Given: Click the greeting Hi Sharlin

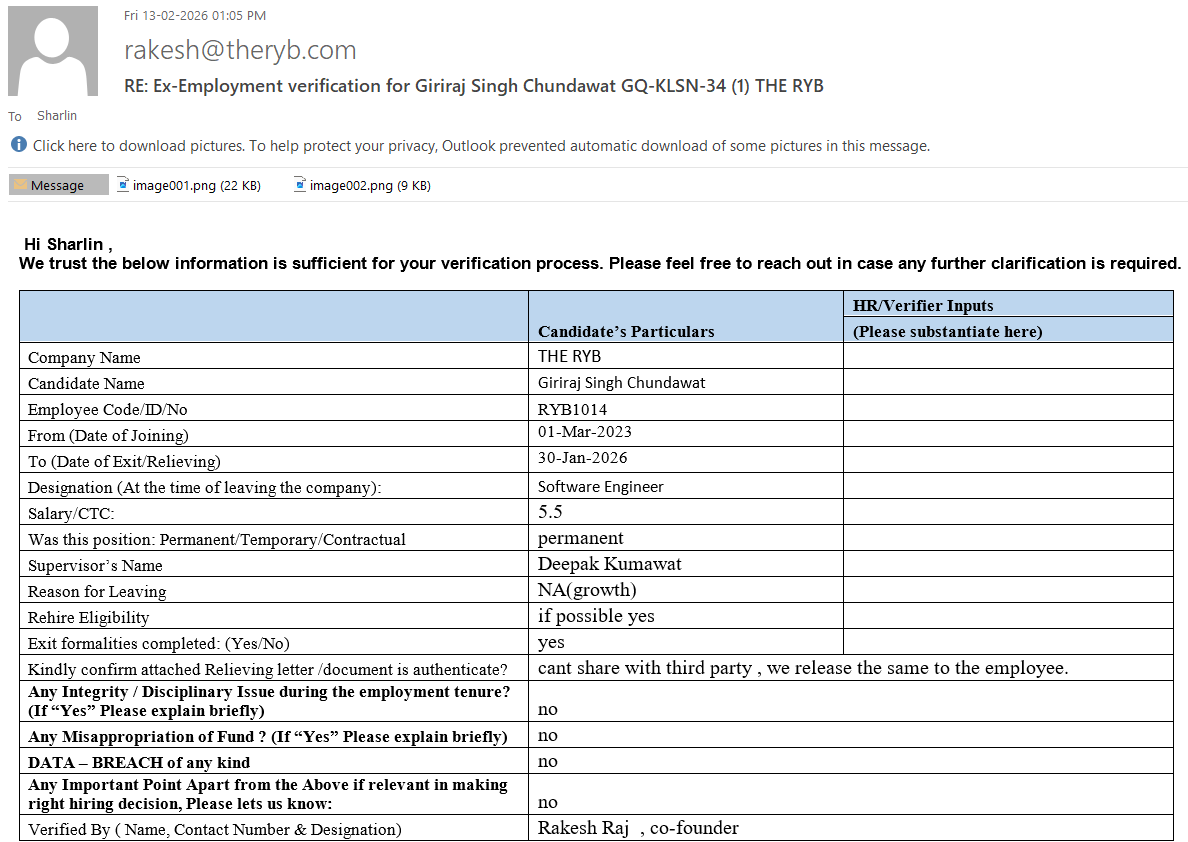Looking at the screenshot, I should click(68, 244).
